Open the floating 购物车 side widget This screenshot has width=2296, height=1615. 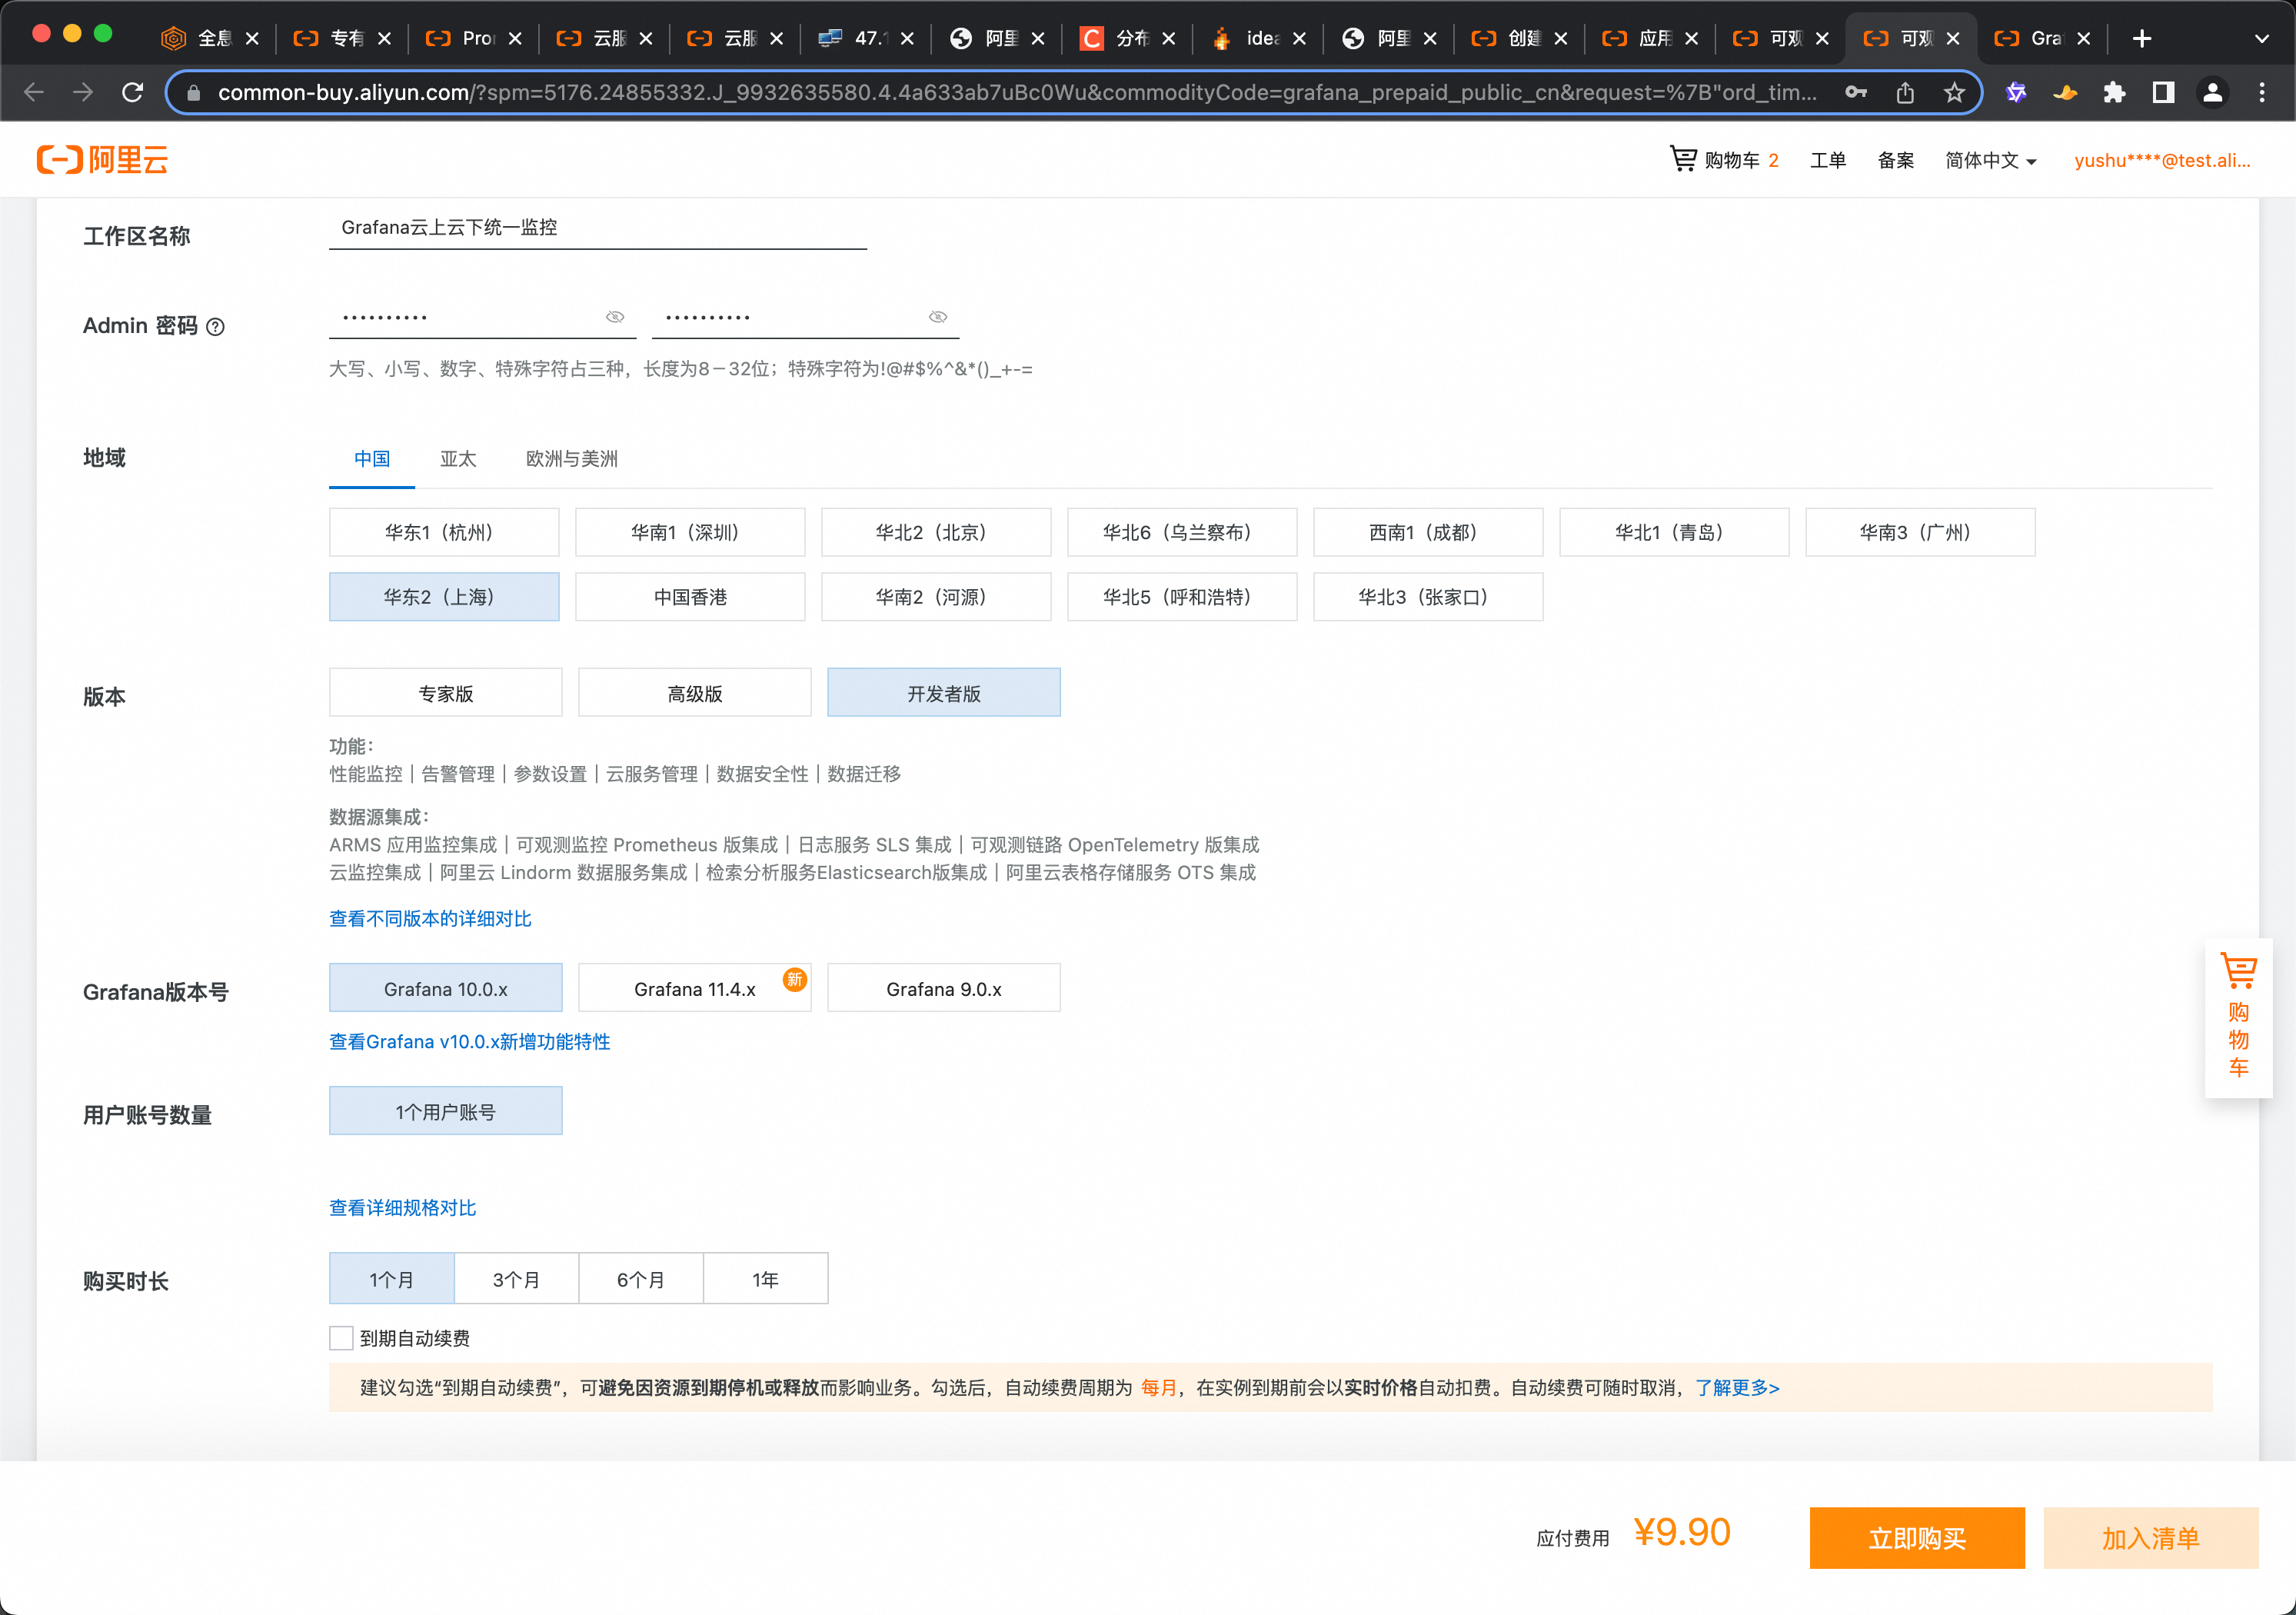coord(2238,1017)
